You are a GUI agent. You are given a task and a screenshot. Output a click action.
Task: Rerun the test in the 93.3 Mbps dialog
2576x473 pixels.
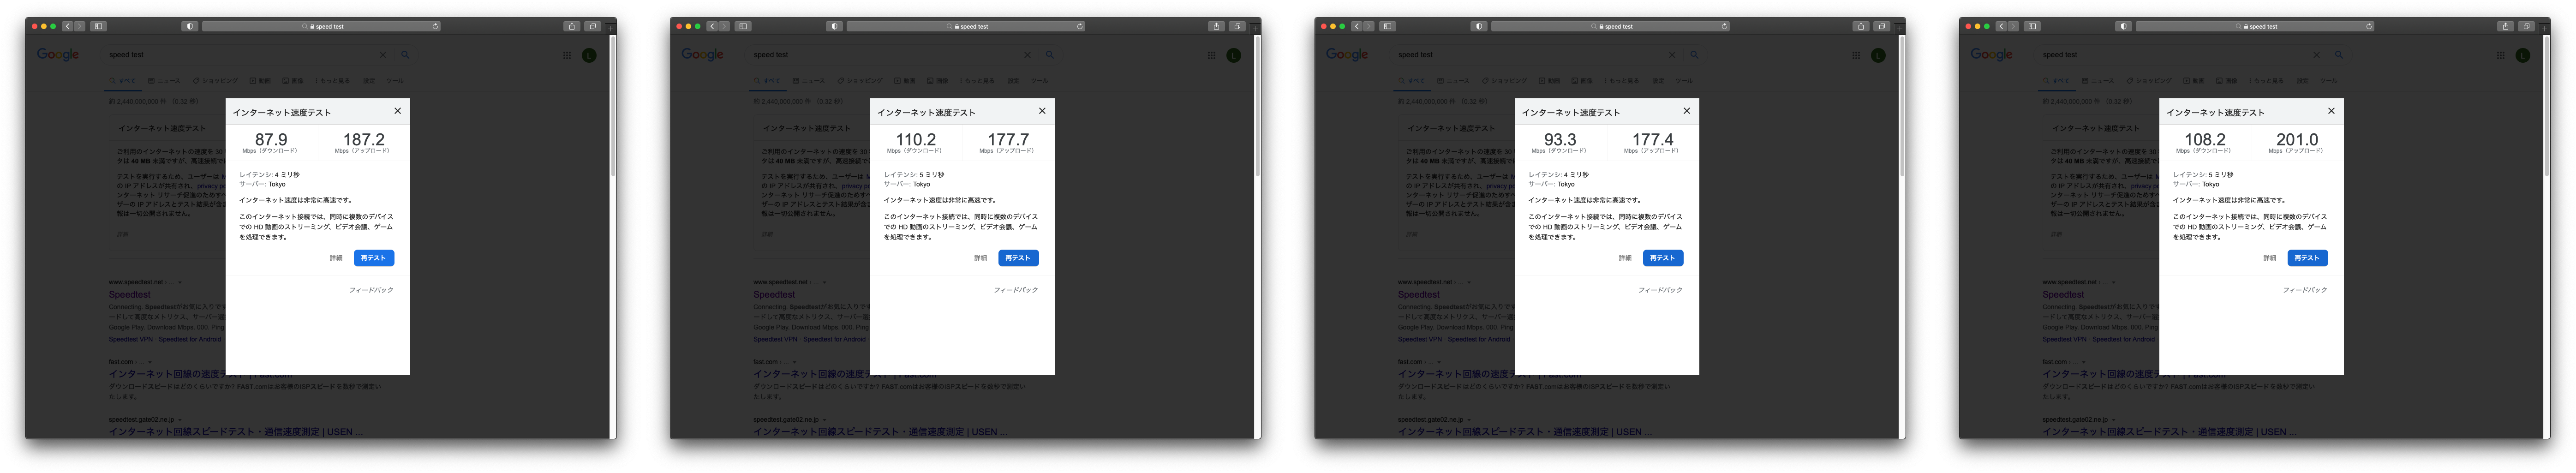pyautogui.click(x=1663, y=258)
